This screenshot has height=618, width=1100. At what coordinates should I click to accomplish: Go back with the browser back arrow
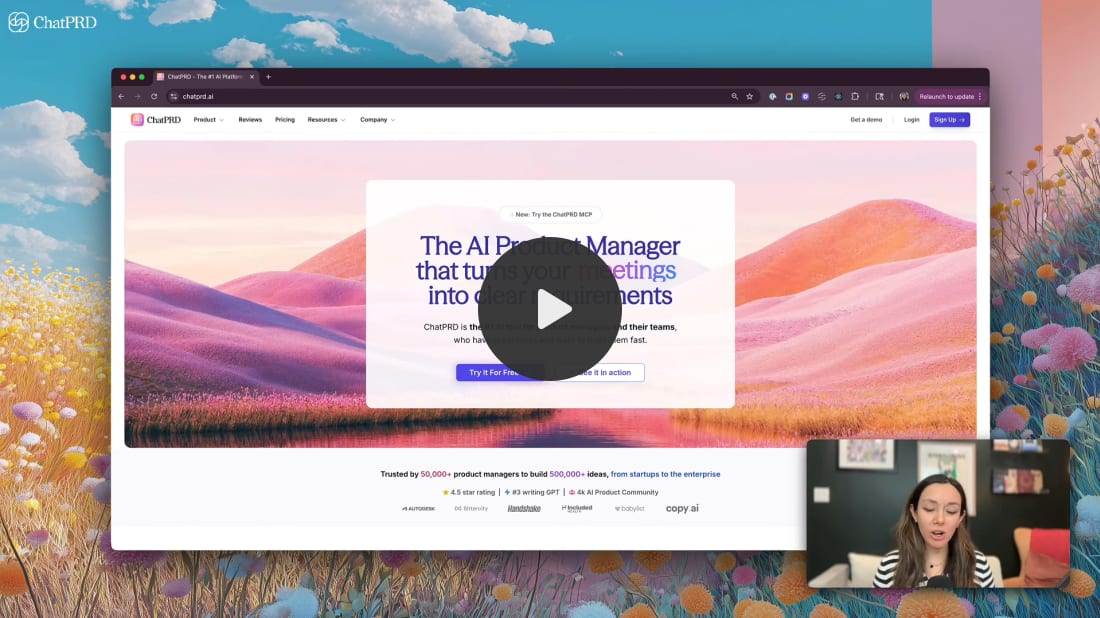(x=121, y=96)
